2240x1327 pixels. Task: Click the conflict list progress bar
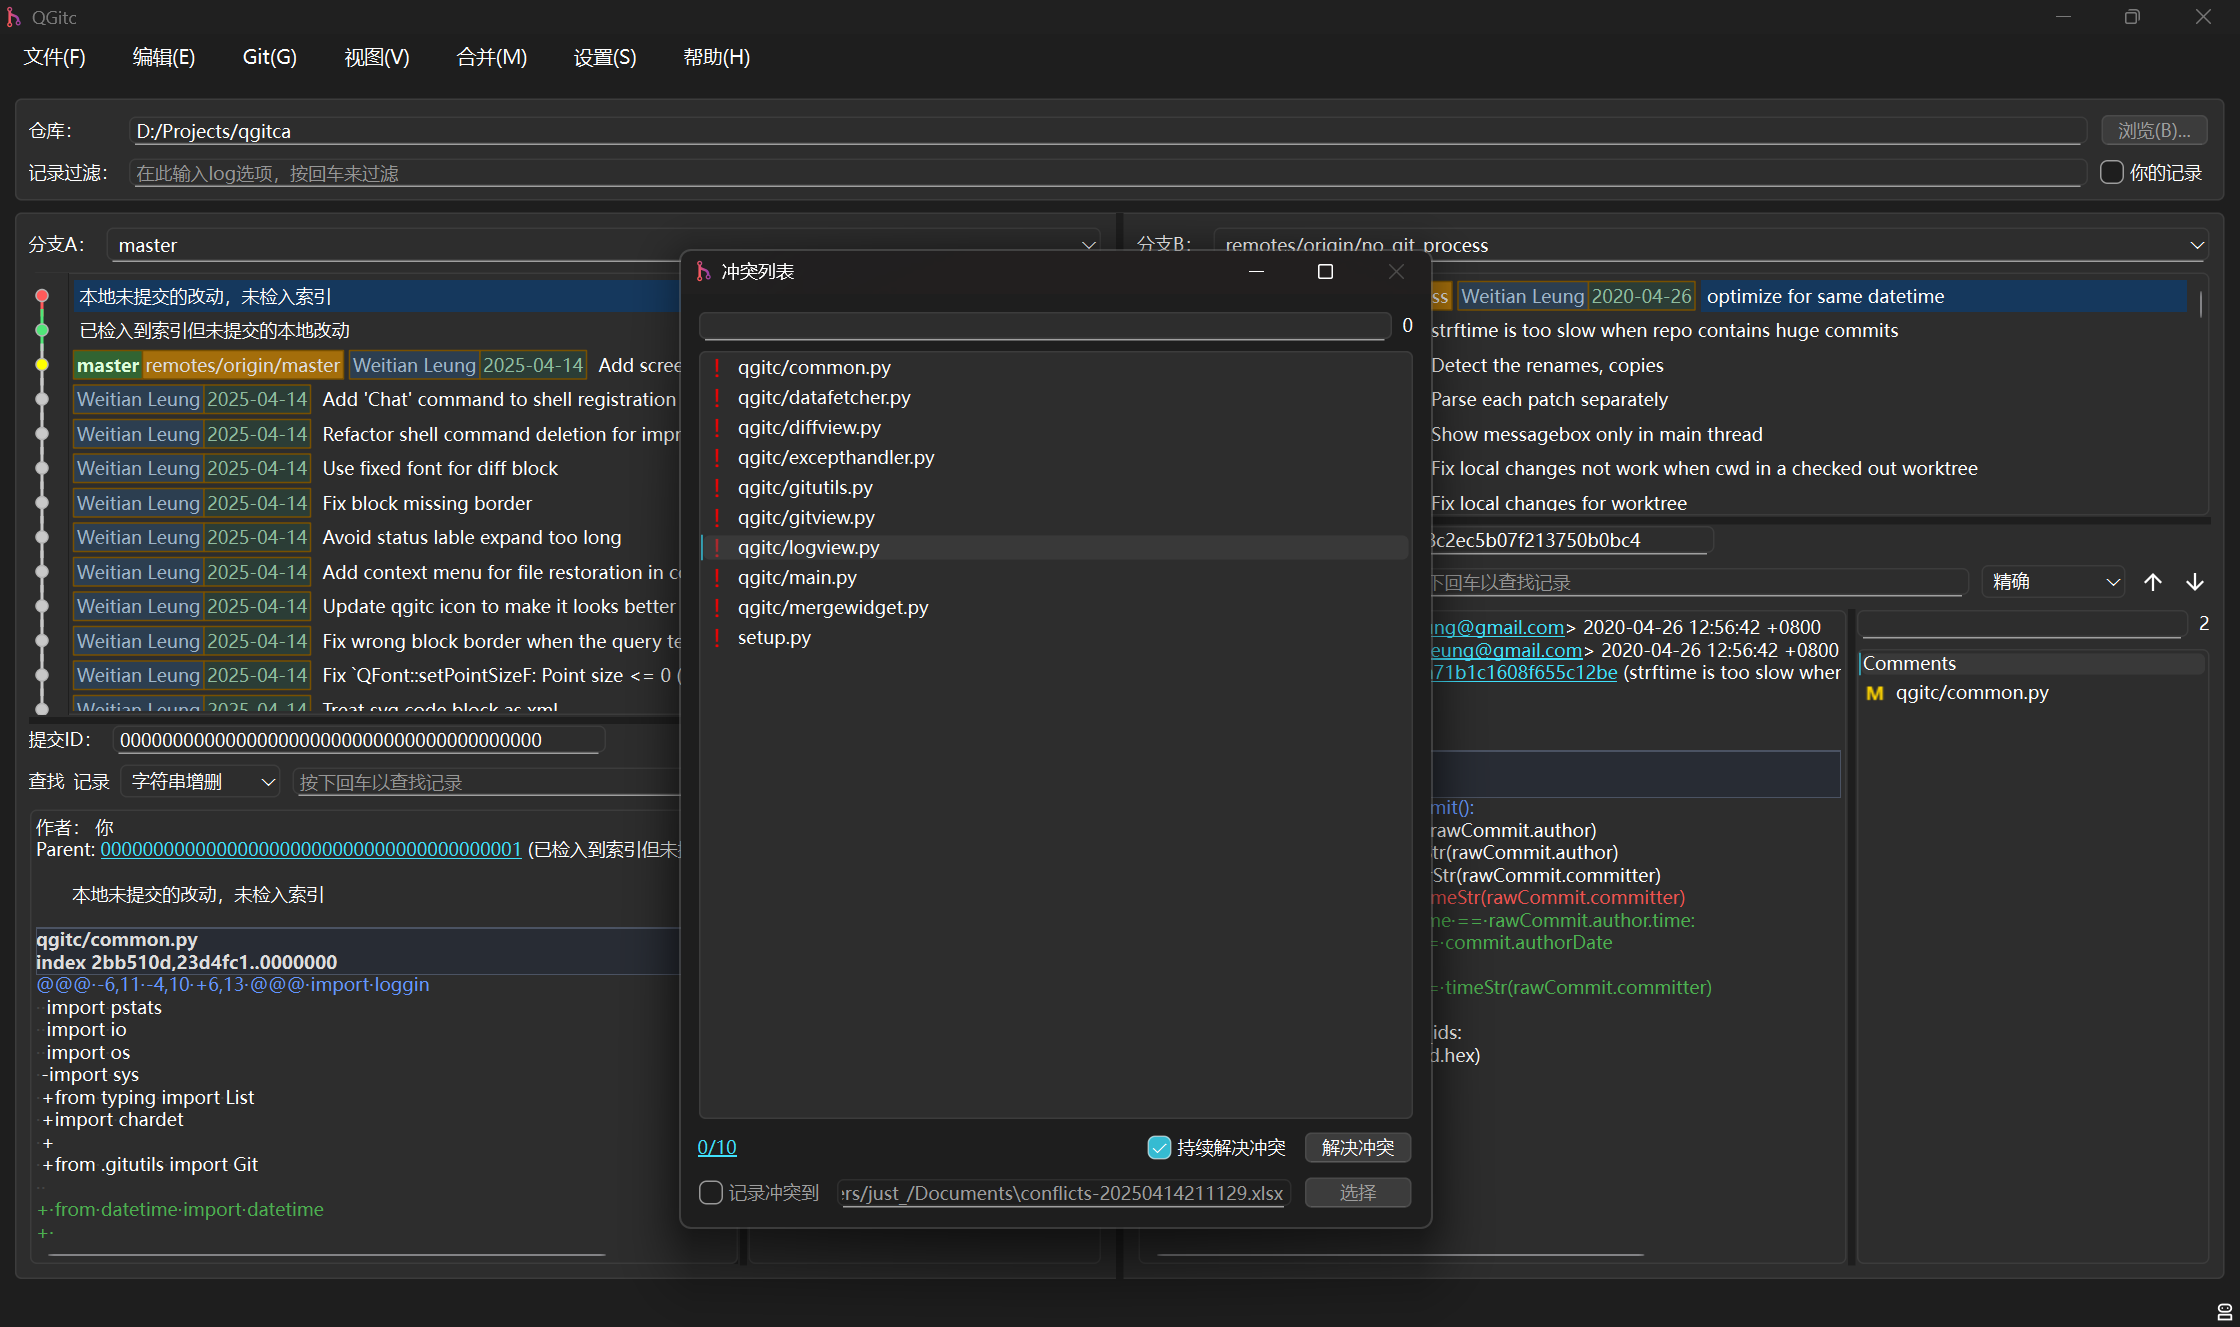1044,326
